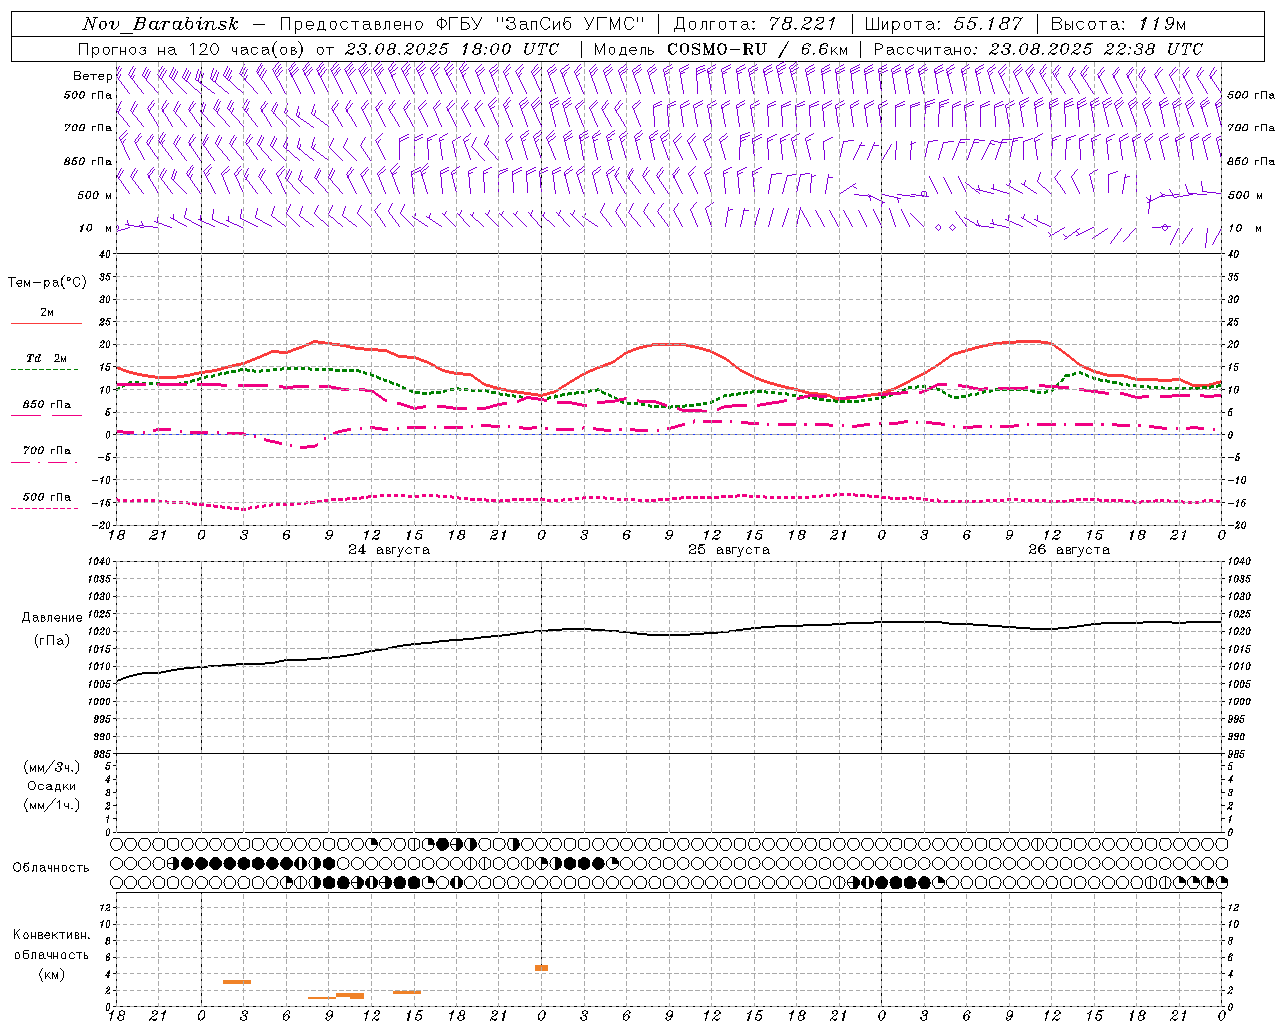
Task: Select the 850 гПа temperature legend entry
Action: click(x=46, y=405)
